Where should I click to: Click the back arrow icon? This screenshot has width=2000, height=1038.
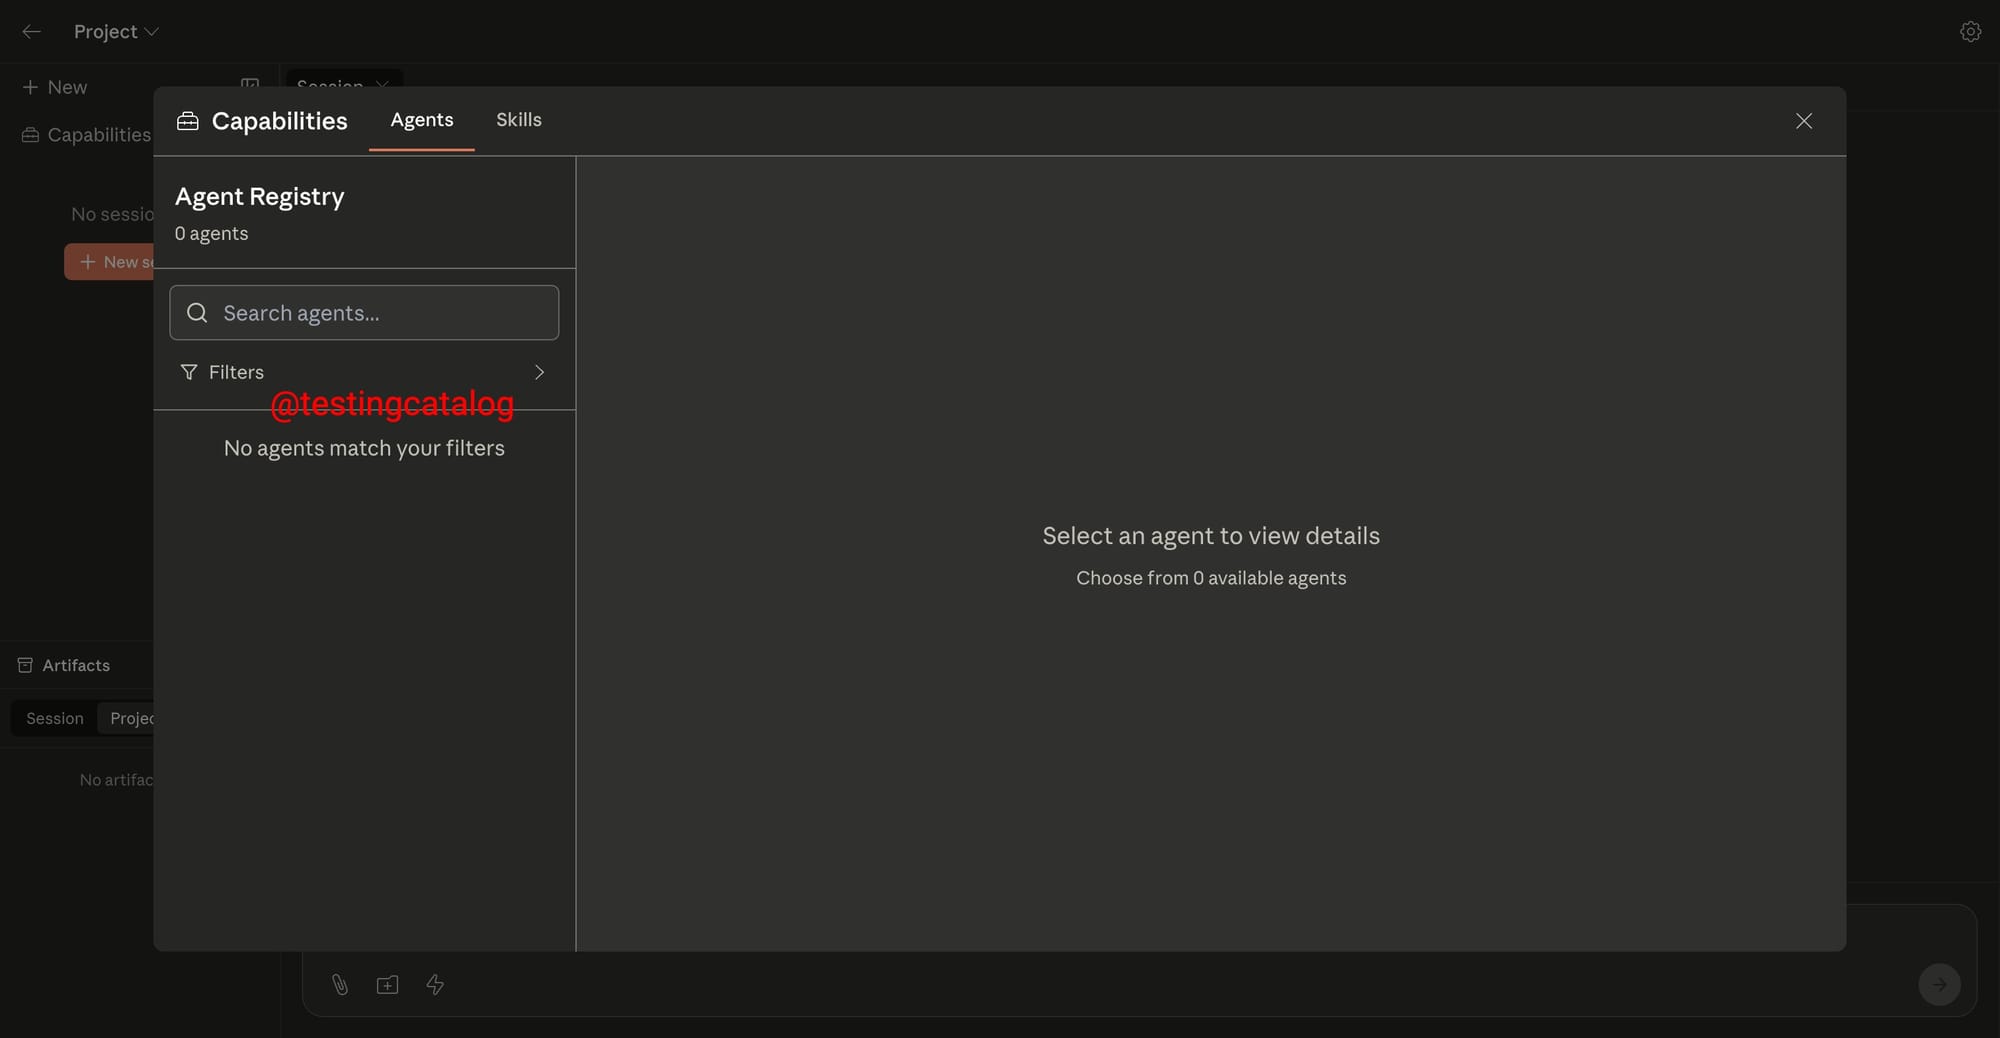[x=31, y=32]
